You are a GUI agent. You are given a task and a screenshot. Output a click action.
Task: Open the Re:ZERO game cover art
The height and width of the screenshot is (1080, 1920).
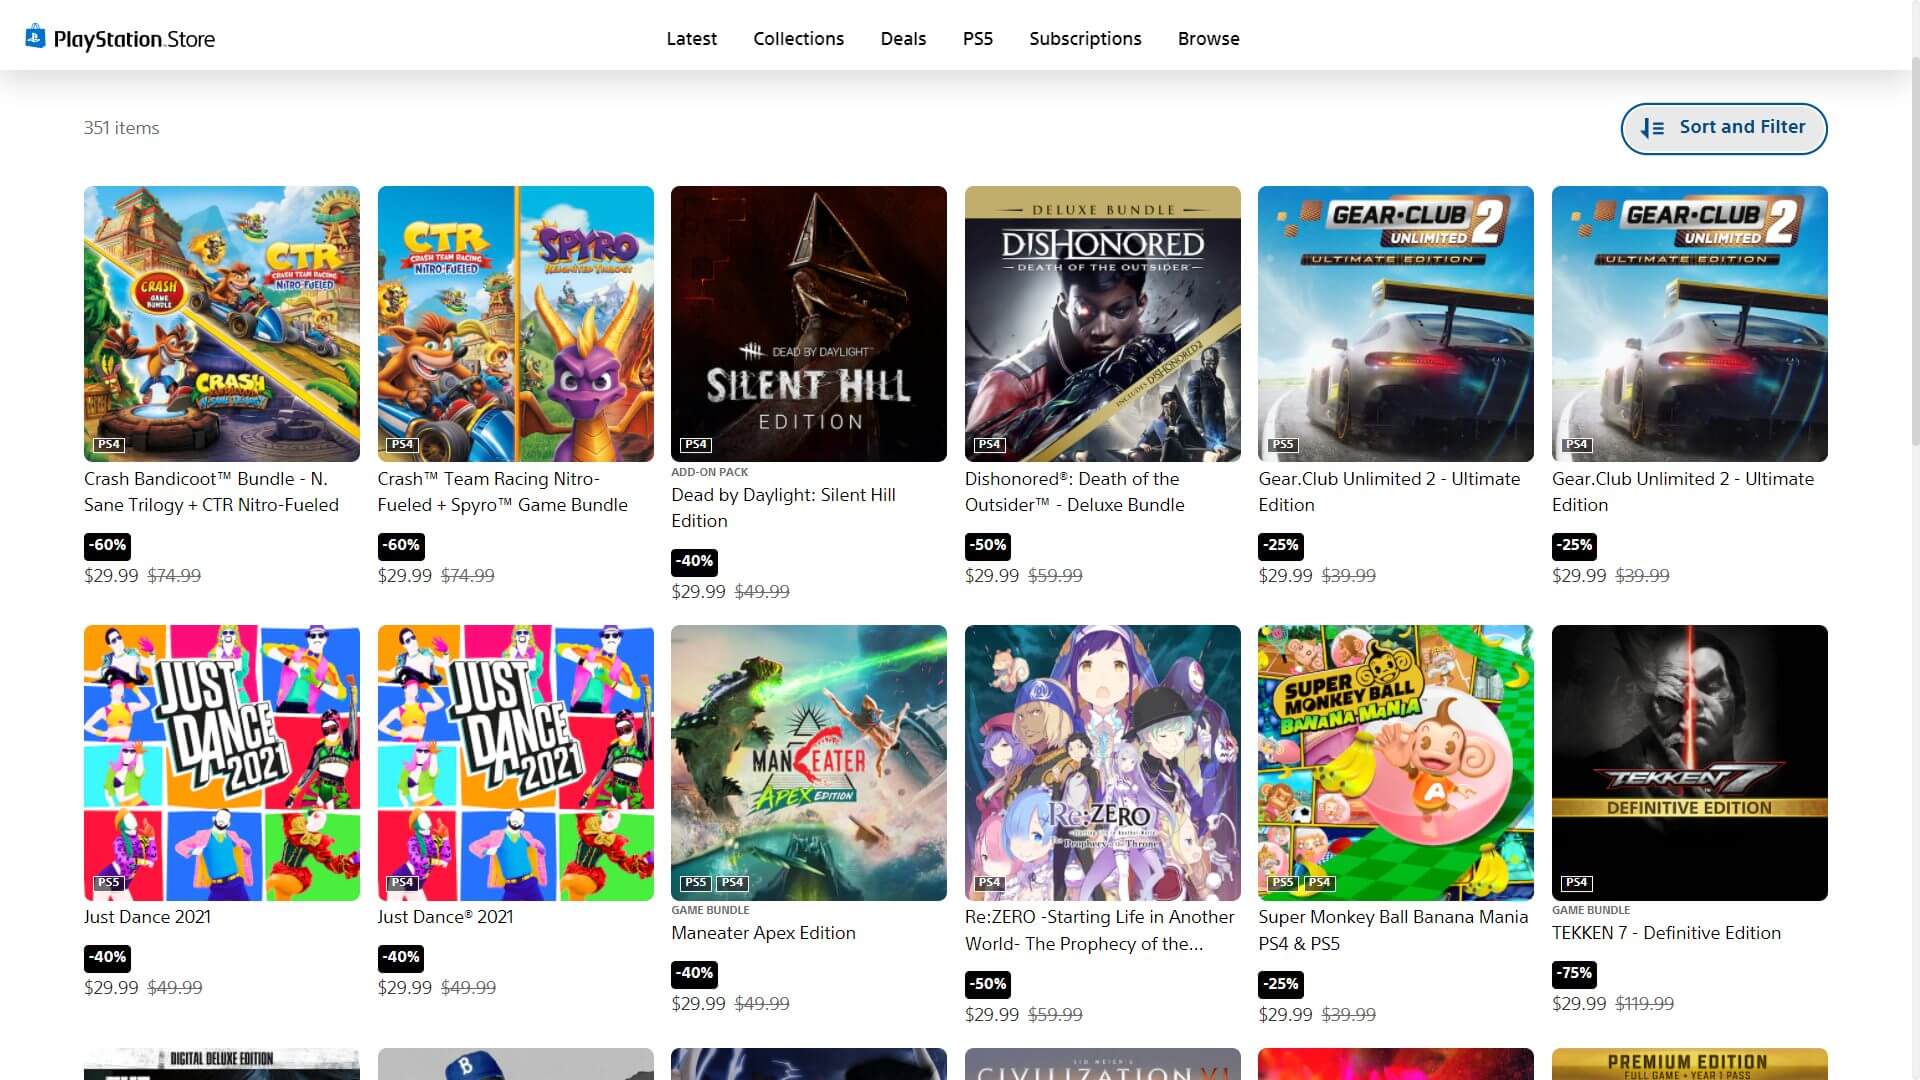(1102, 762)
